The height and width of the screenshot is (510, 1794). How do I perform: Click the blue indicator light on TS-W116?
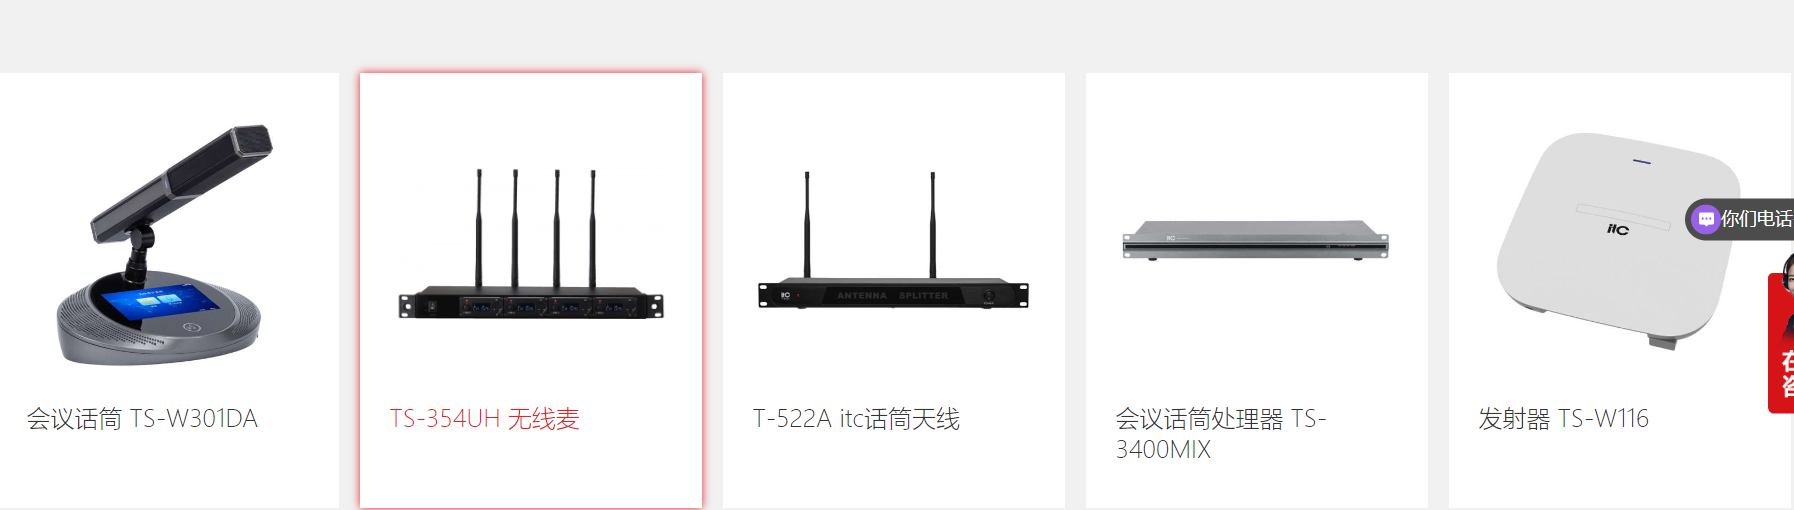(1641, 161)
